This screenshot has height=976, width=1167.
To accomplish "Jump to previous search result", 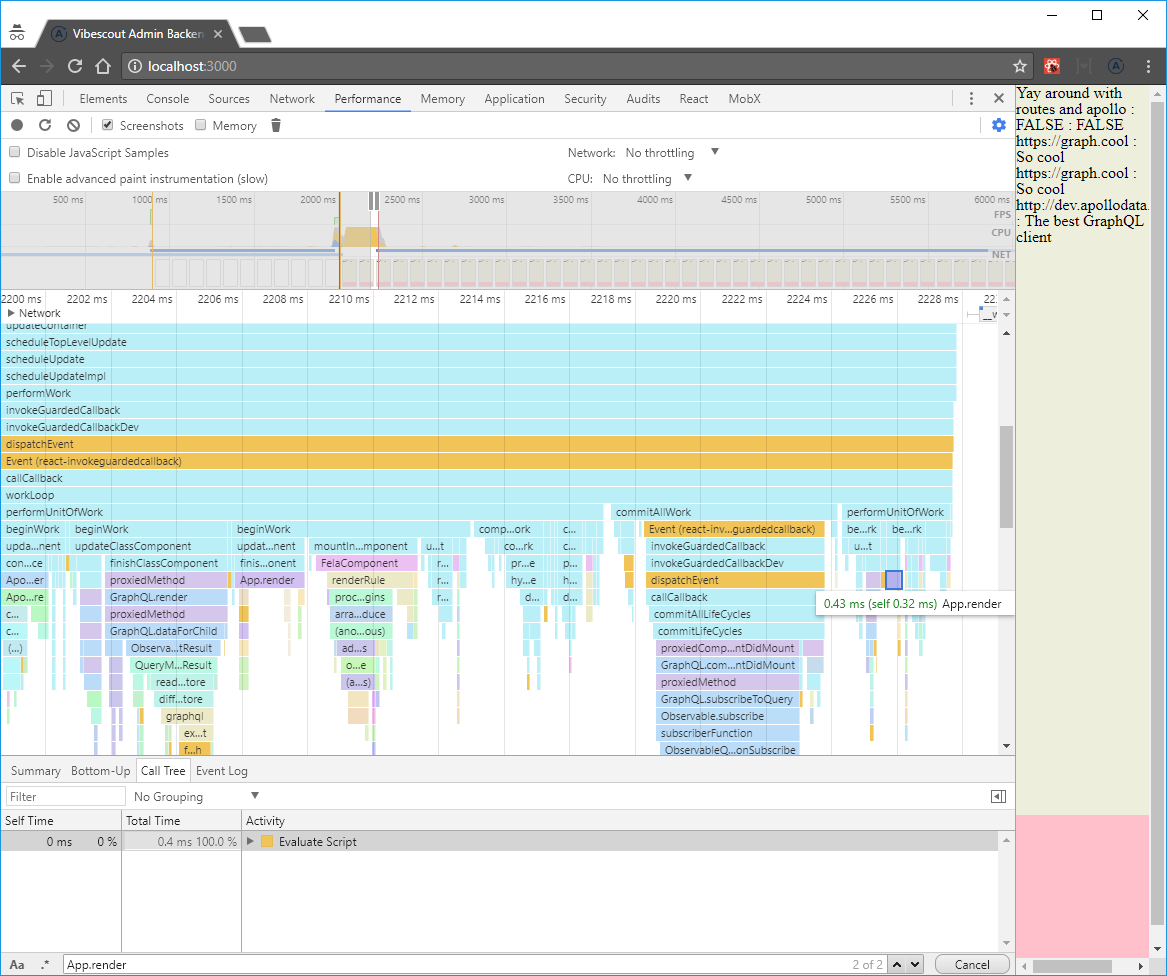I will coord(898,964).
